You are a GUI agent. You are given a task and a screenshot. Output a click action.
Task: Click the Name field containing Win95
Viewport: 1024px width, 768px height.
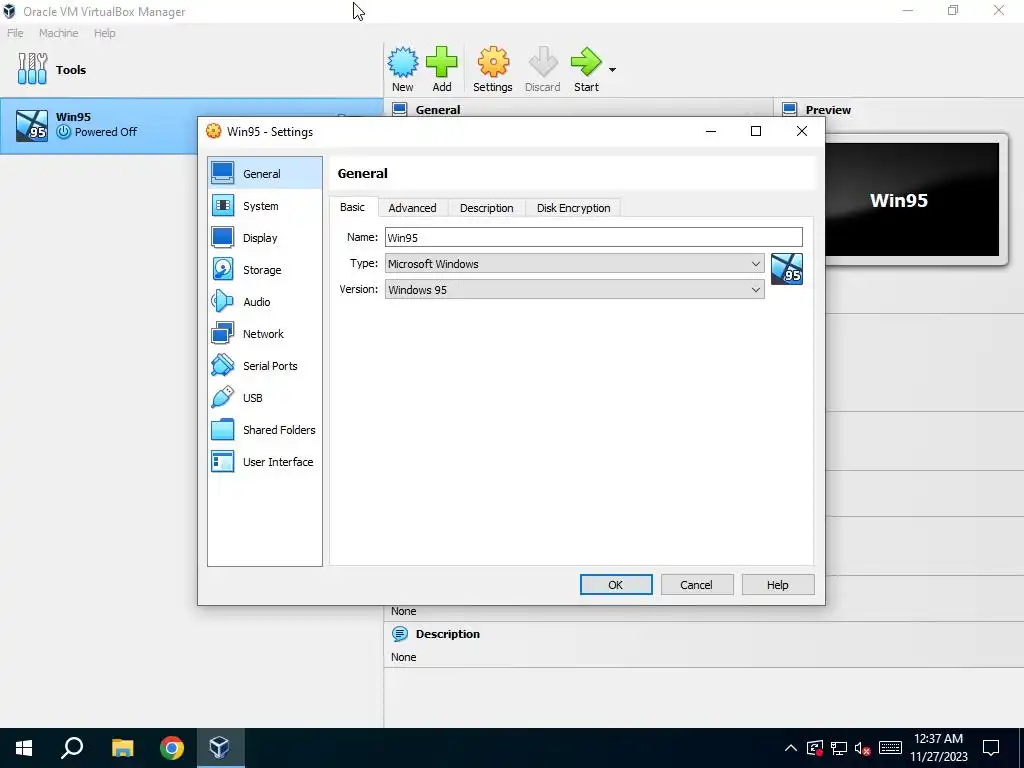[594, 237]
